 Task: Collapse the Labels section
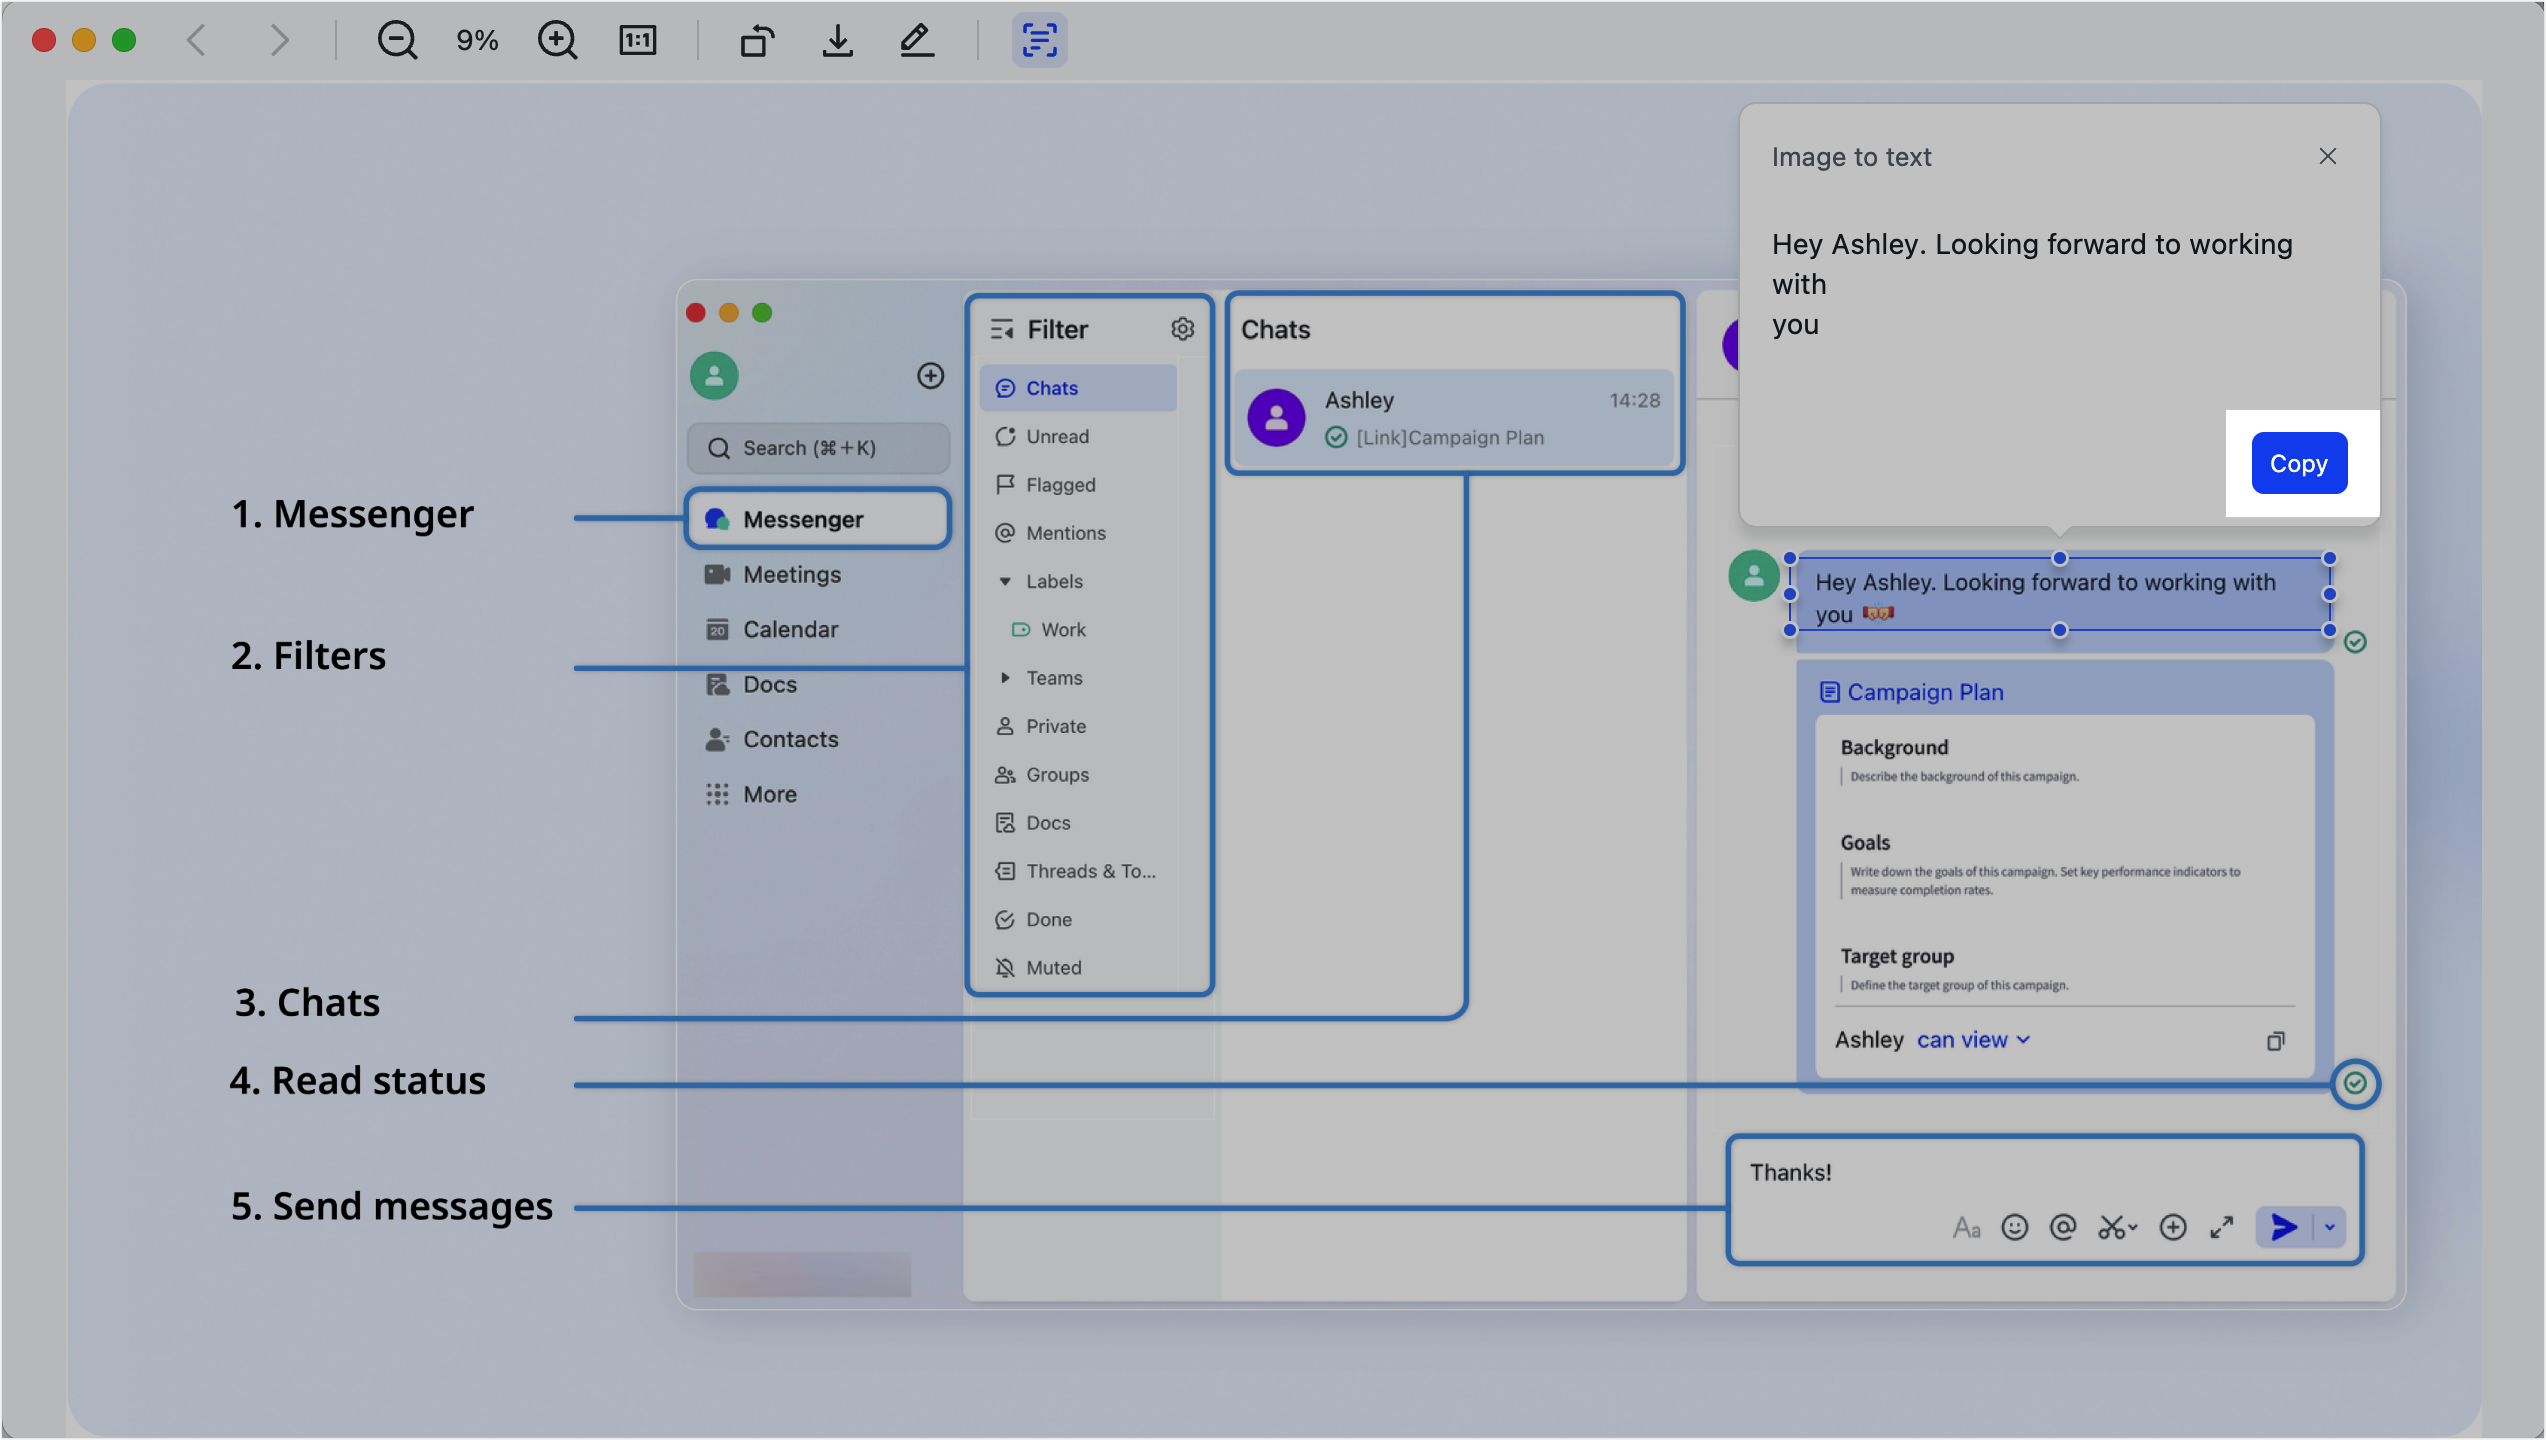pyautogui.click(x=1005, y=581)
